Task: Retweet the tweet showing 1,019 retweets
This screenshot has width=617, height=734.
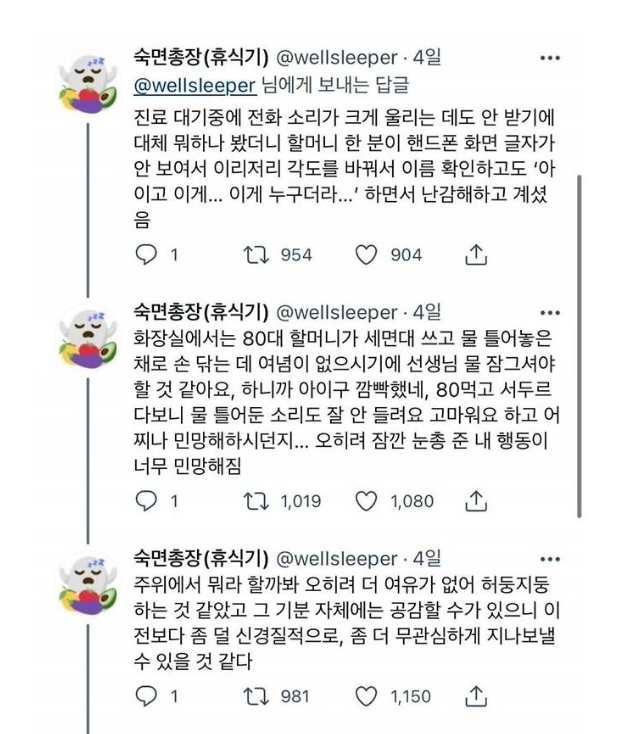Action: pos(256,501)
